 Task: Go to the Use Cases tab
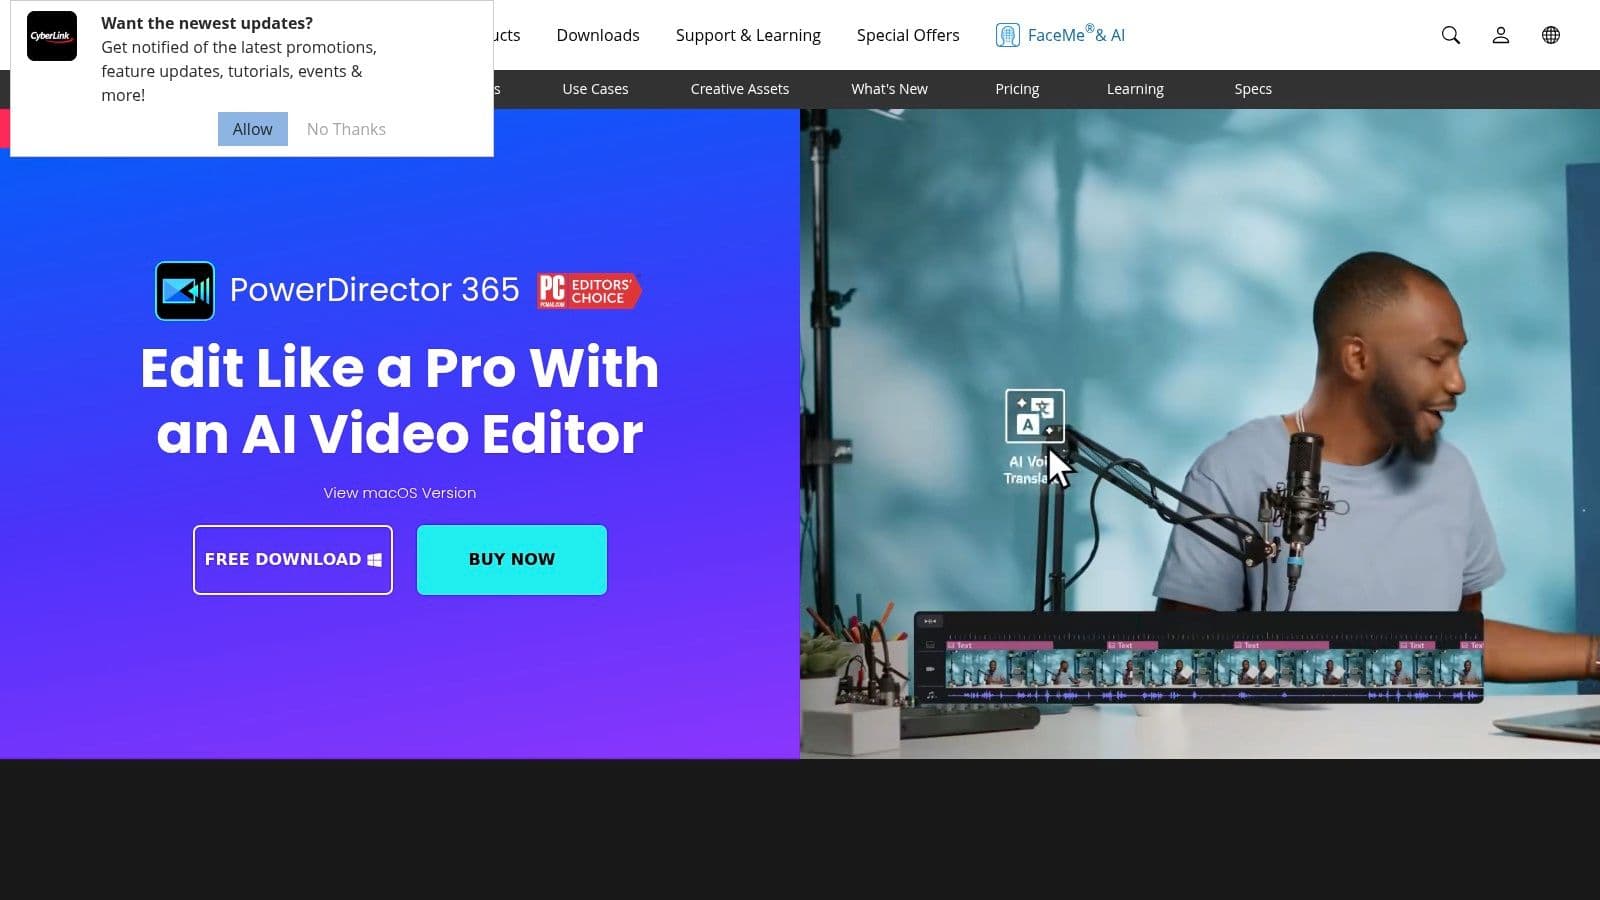[x=595, y=89]
